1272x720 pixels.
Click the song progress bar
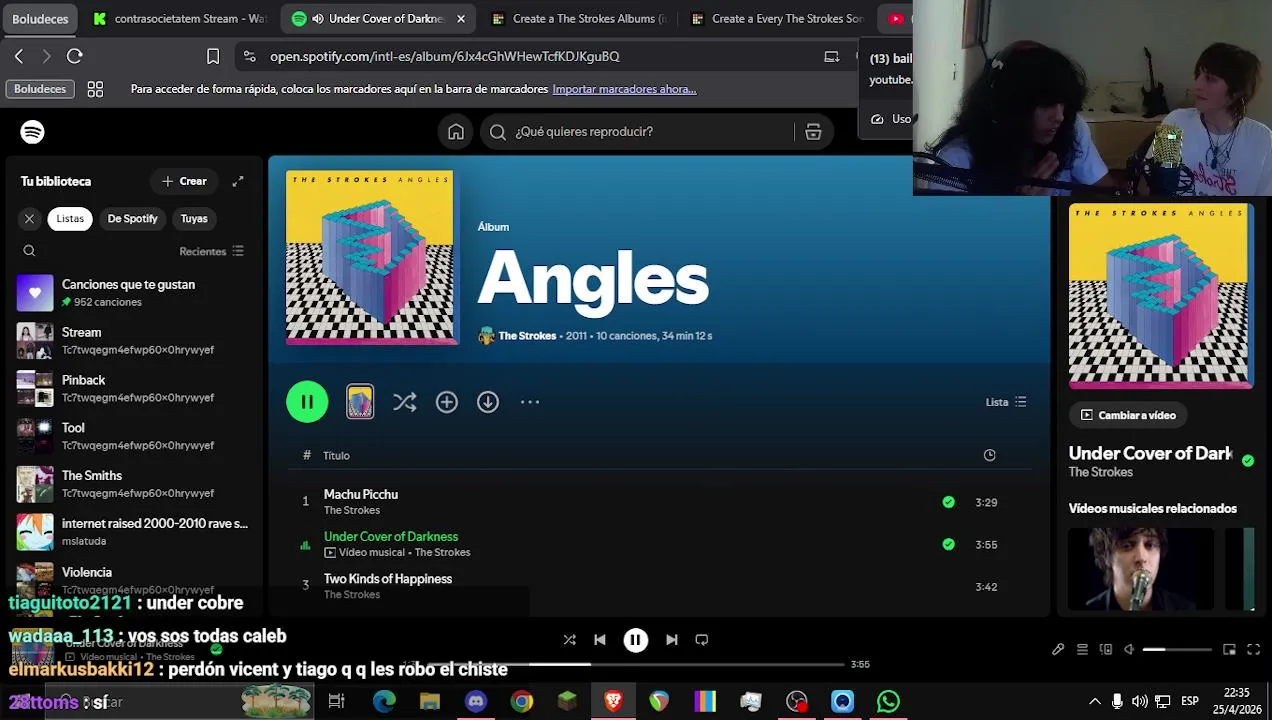(635, 664)
